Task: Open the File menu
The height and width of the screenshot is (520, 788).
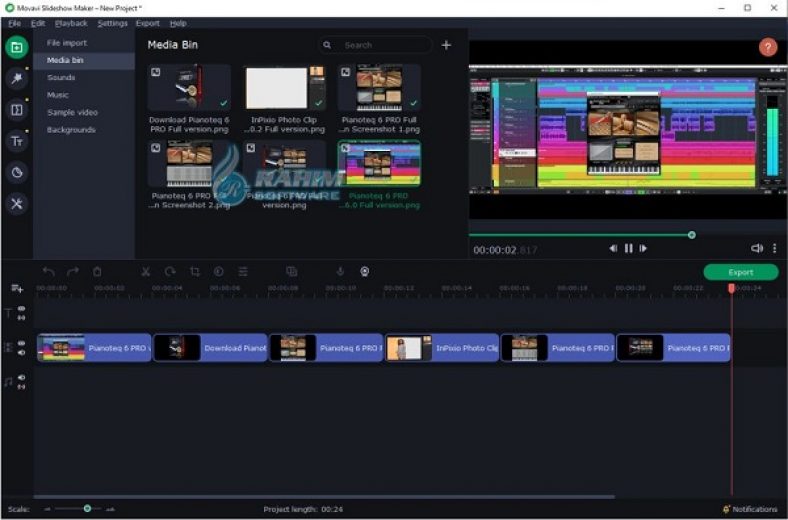Action: pyautogui.click(x=15, y=23)
